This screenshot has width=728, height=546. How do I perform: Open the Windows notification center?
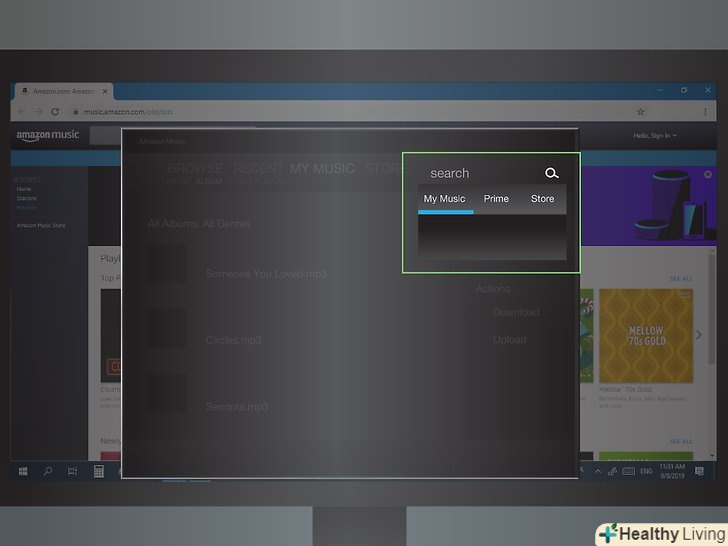pyautogui.click(x=699, y=471)
